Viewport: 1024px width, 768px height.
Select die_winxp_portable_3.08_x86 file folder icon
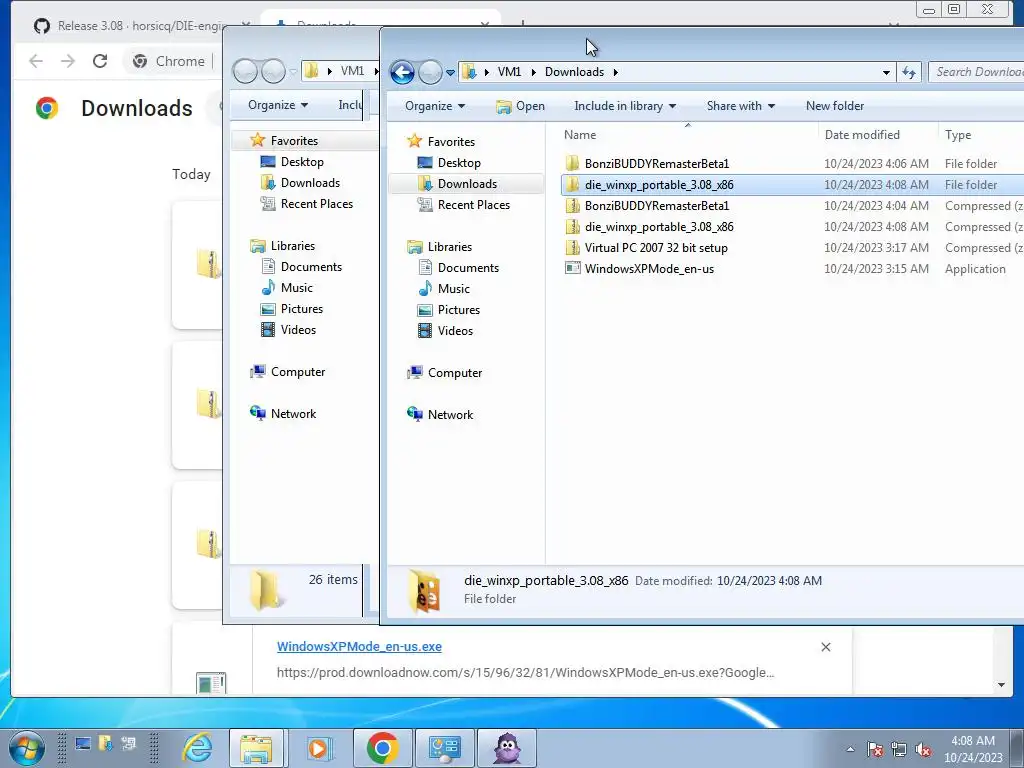(572, 185)
